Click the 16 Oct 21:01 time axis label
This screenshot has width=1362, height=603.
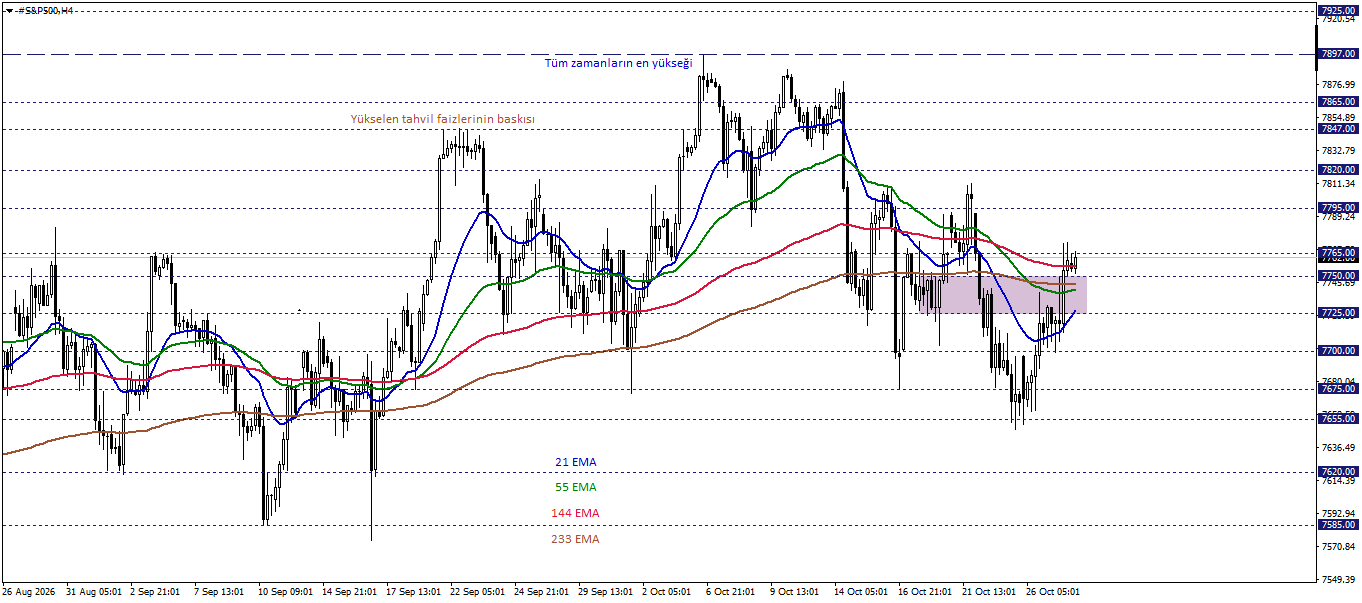(925, 592)
